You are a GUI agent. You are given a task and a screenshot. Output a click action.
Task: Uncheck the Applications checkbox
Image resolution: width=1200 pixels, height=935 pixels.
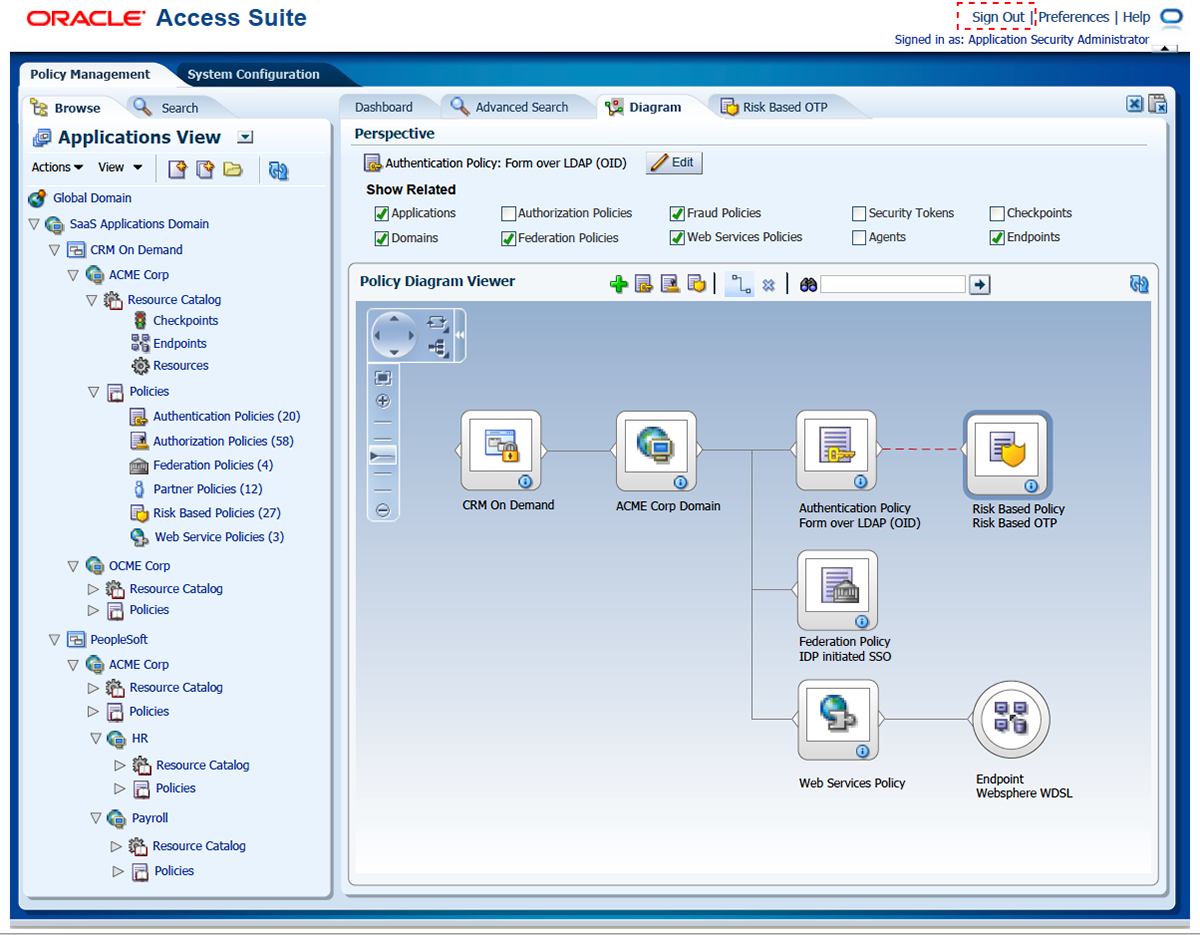[x=381, y=214]
